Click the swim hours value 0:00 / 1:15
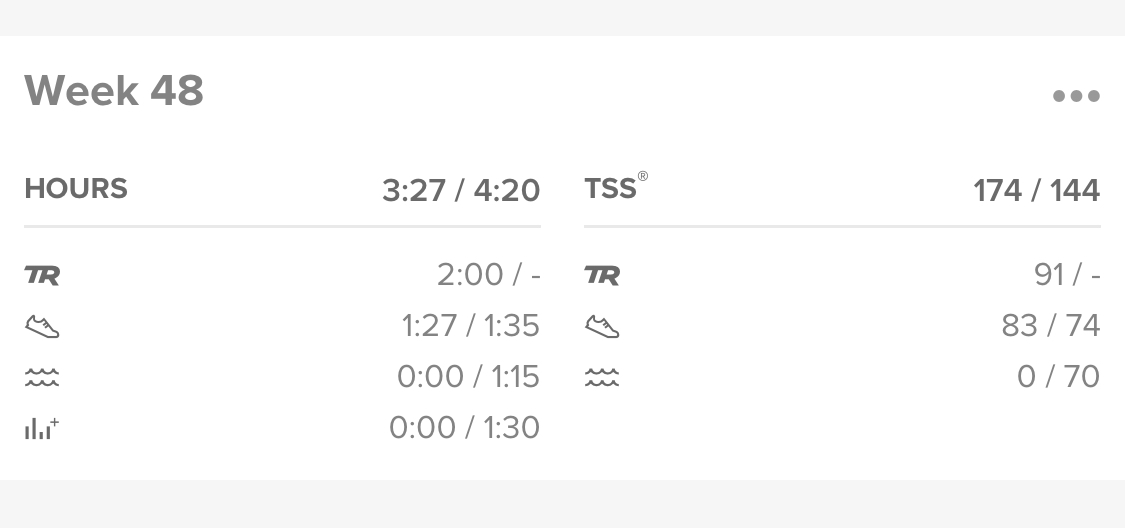The image size is (1125, 528). point(469,377)
